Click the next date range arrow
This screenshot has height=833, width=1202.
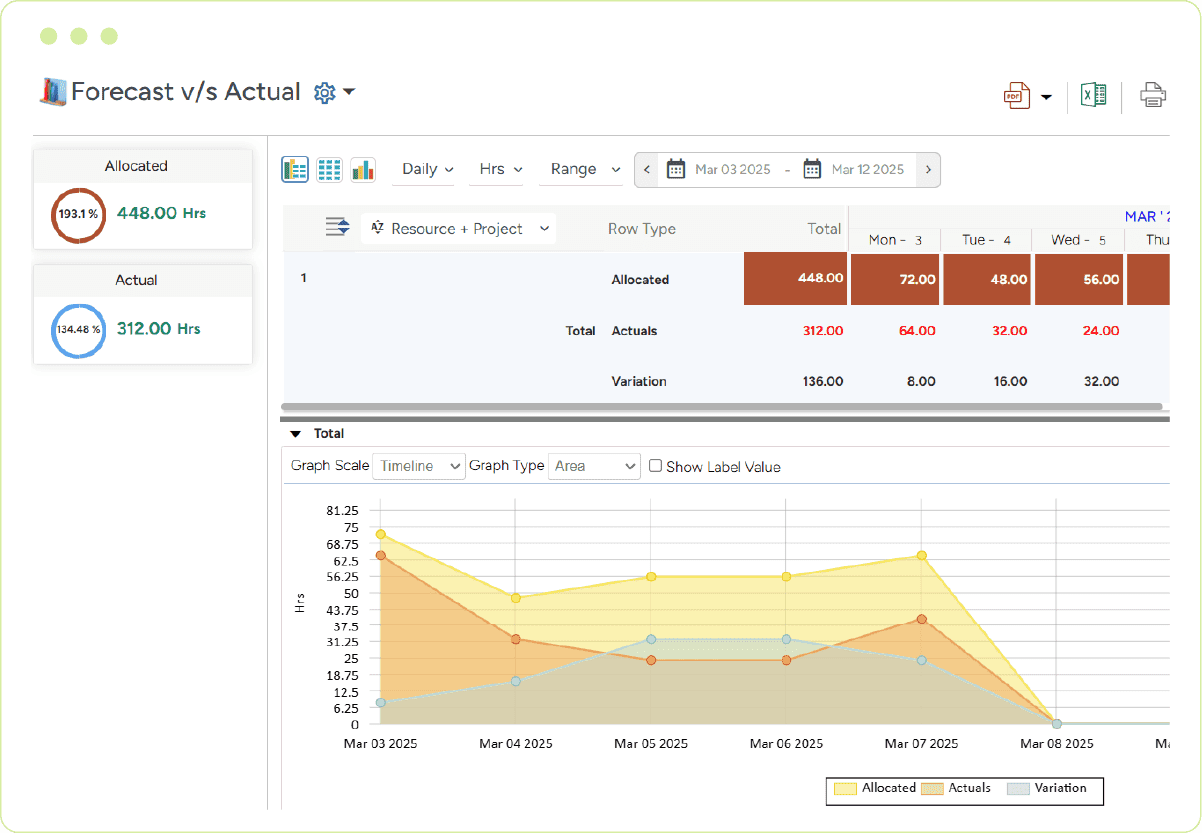pos(928,169)
